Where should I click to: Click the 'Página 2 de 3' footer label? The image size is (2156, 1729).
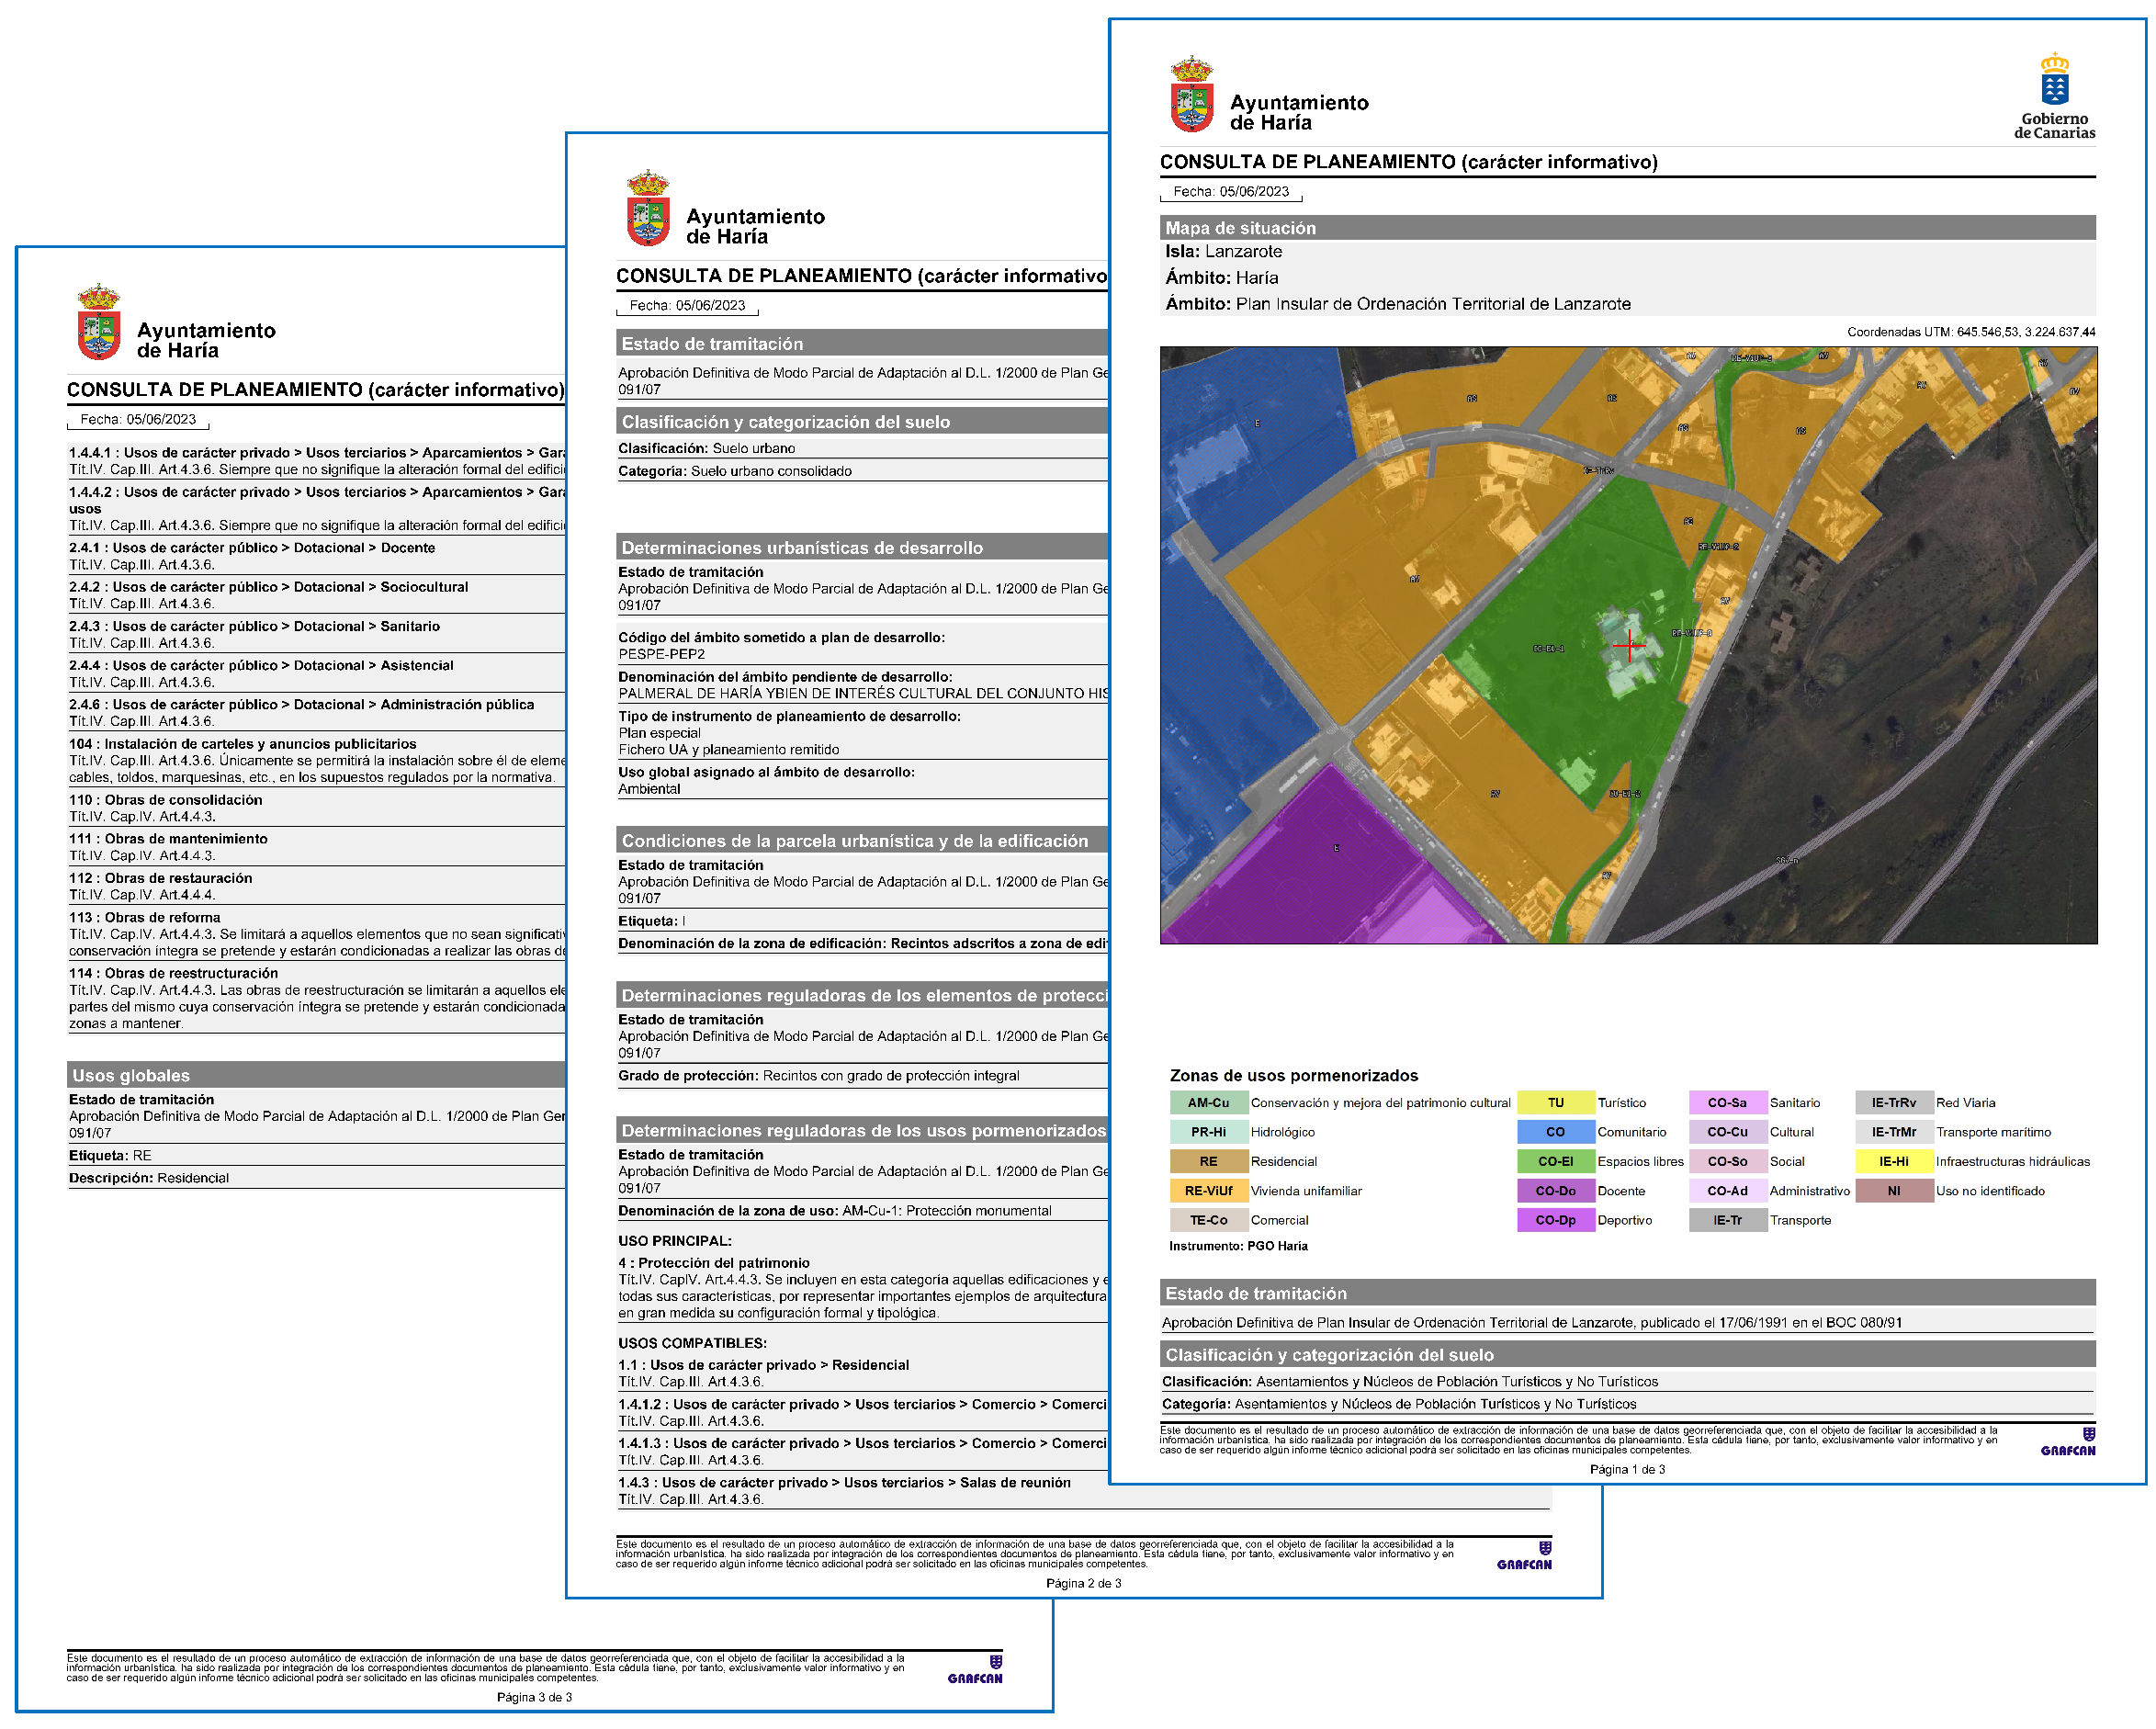(1083, 1584)
